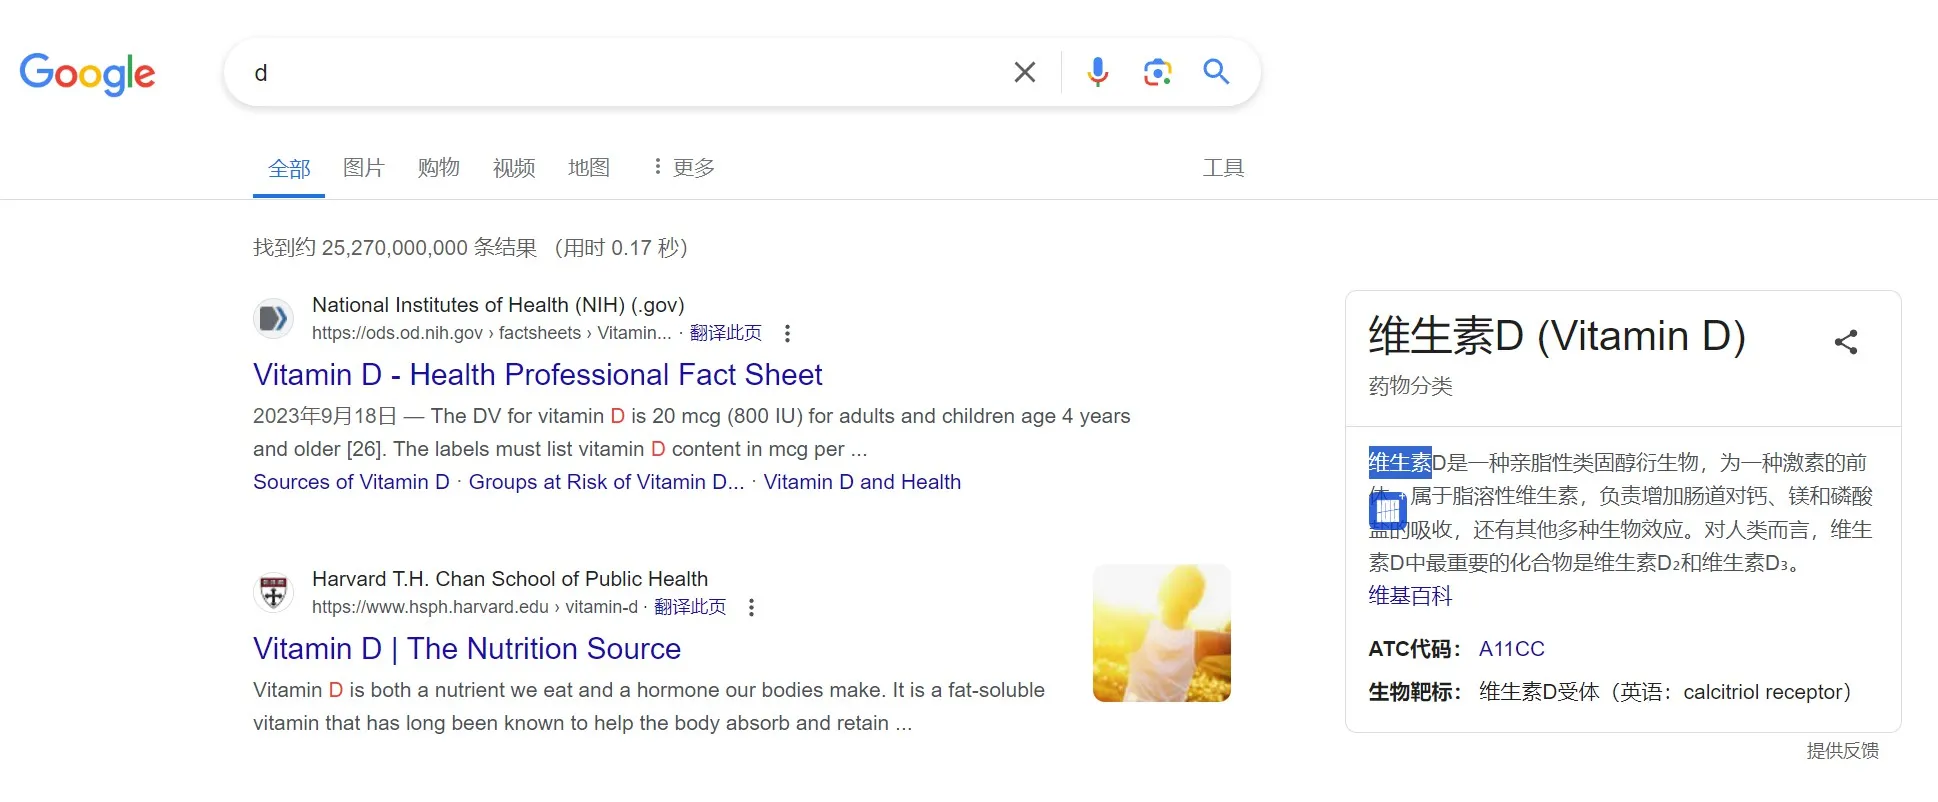Viewport: 1938px width, 802px height.
Task: Open Google Lens image search
Action: [x=1157, y=71]
